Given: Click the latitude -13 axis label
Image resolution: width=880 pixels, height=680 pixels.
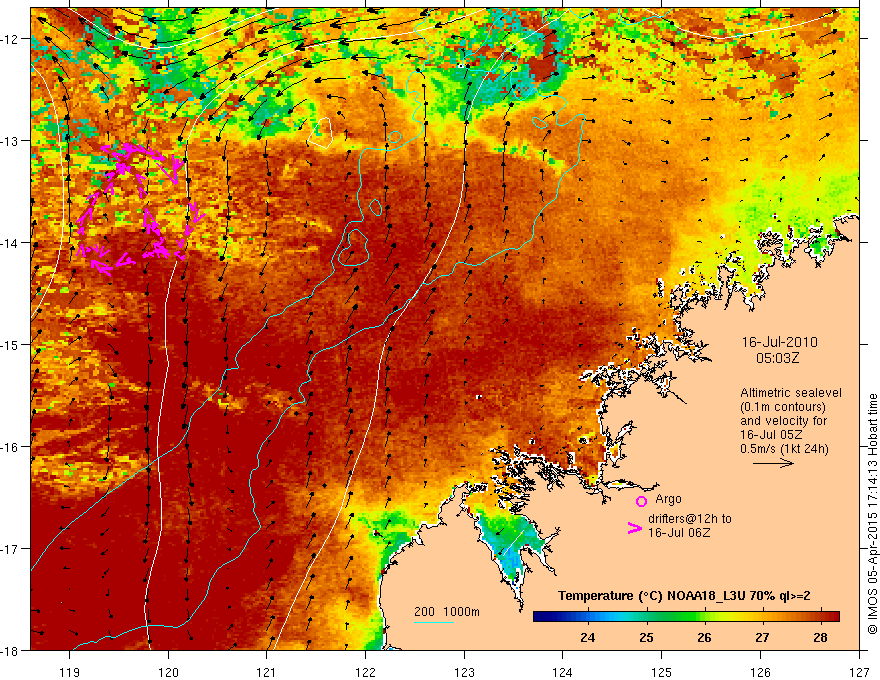Looking at the screenshot, I should click(x=10, y=141).
